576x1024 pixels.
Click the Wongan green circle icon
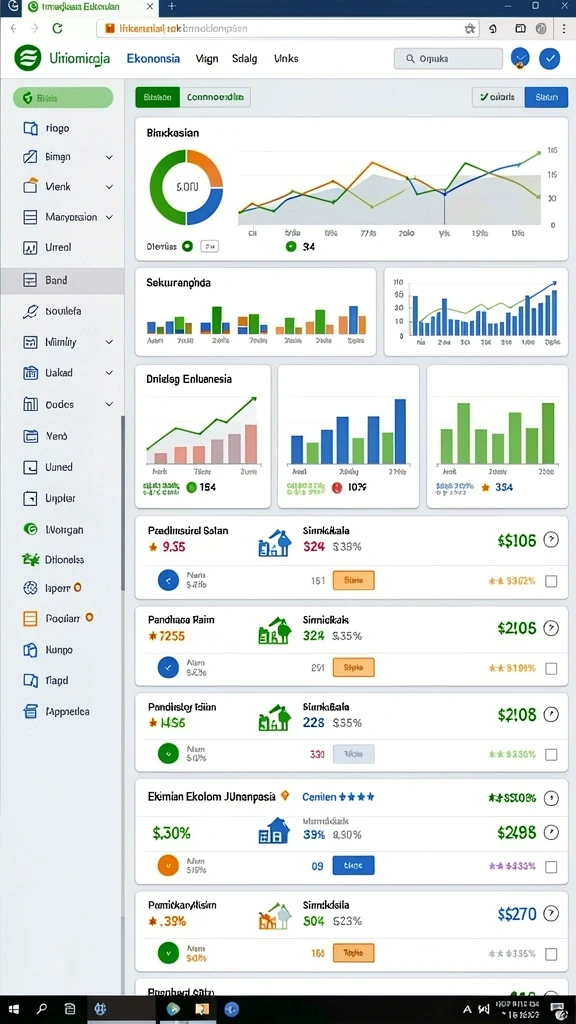coord(30,530)
